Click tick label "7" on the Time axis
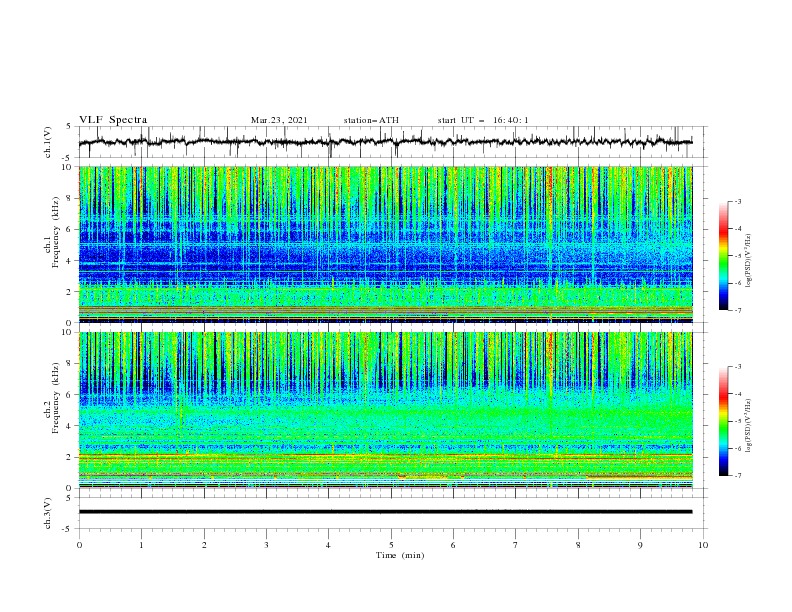The height and width of the screenshot is (612, 792). coord(516,545)
